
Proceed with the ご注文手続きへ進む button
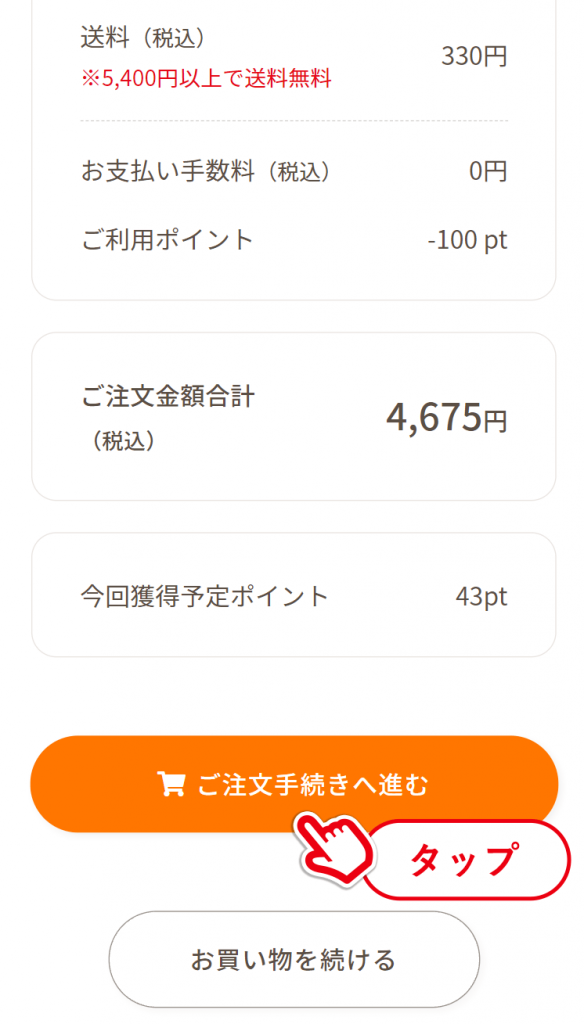[x=294, y=784]
